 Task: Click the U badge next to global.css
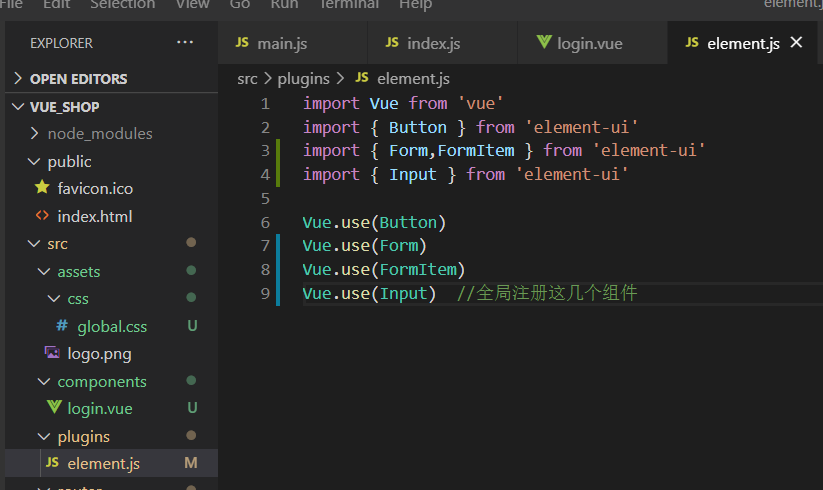pos(192,326)
